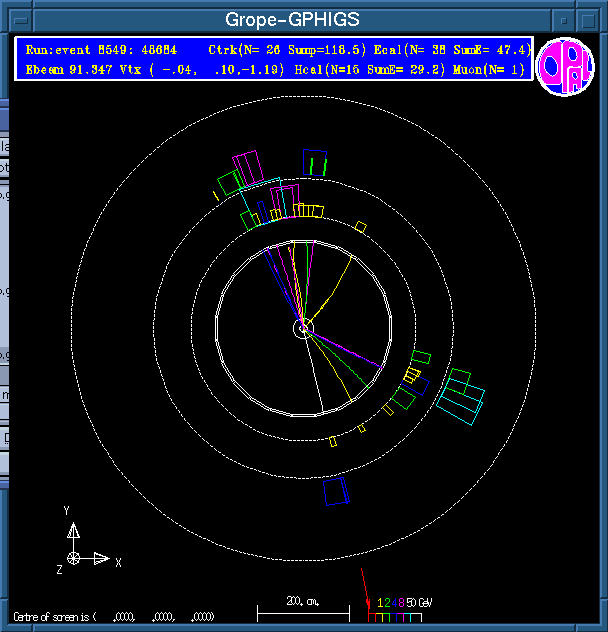Screen dimensions: 608x632
Task: Click the beam pipe circle at detector center
Action: (303, 329)
